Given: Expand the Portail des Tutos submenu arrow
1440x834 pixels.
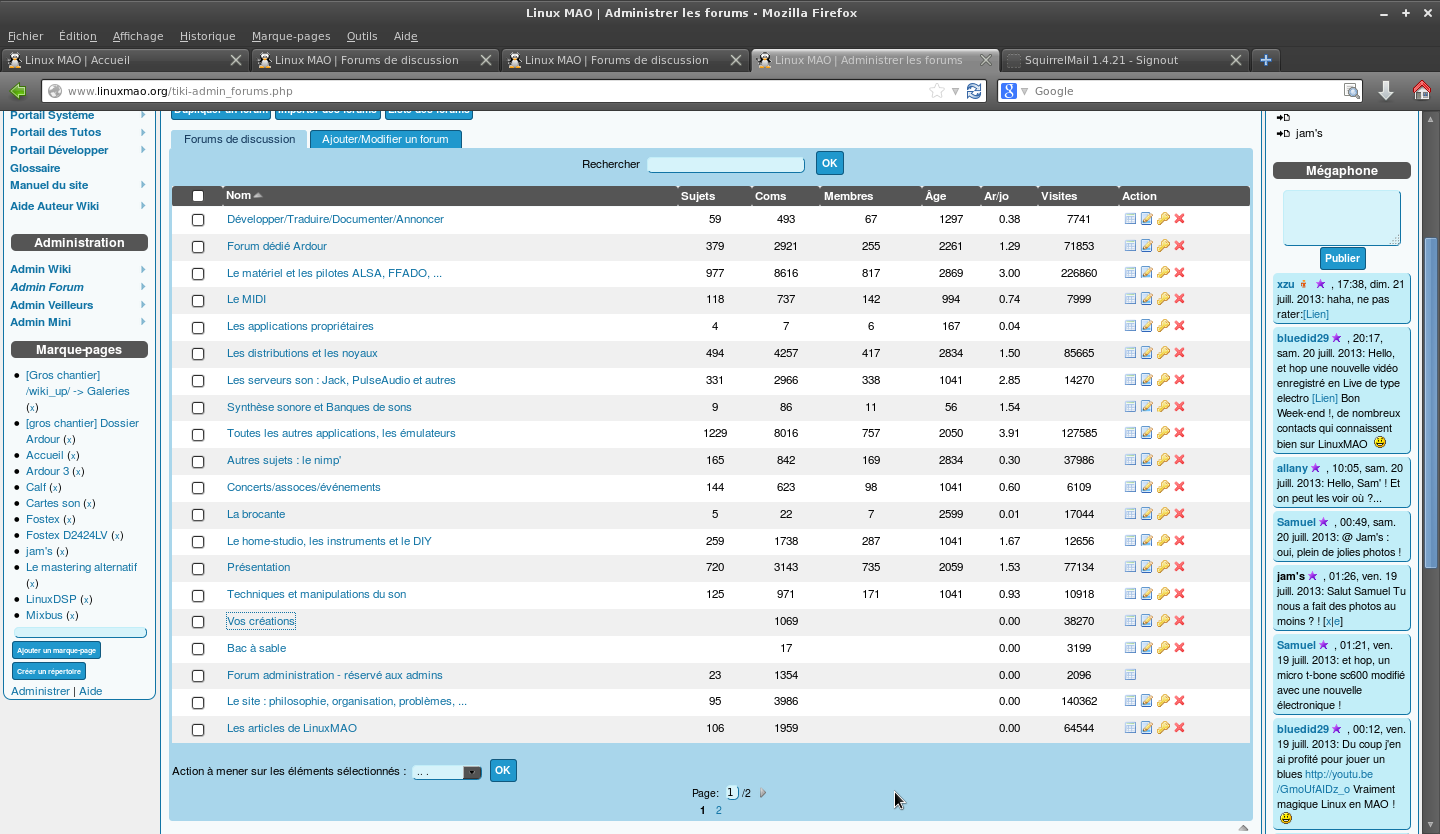Looking at the screenshot, I should 143,132.
